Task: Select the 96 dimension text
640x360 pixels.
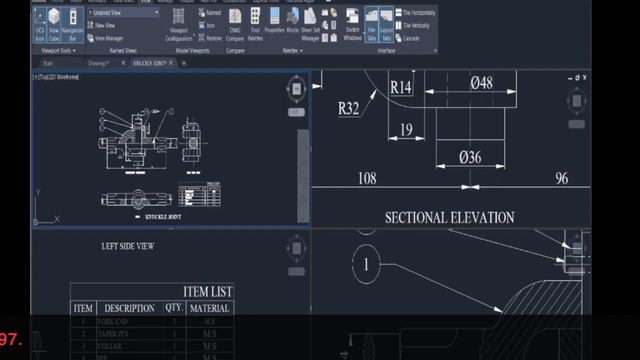Action: pos(562,178)
